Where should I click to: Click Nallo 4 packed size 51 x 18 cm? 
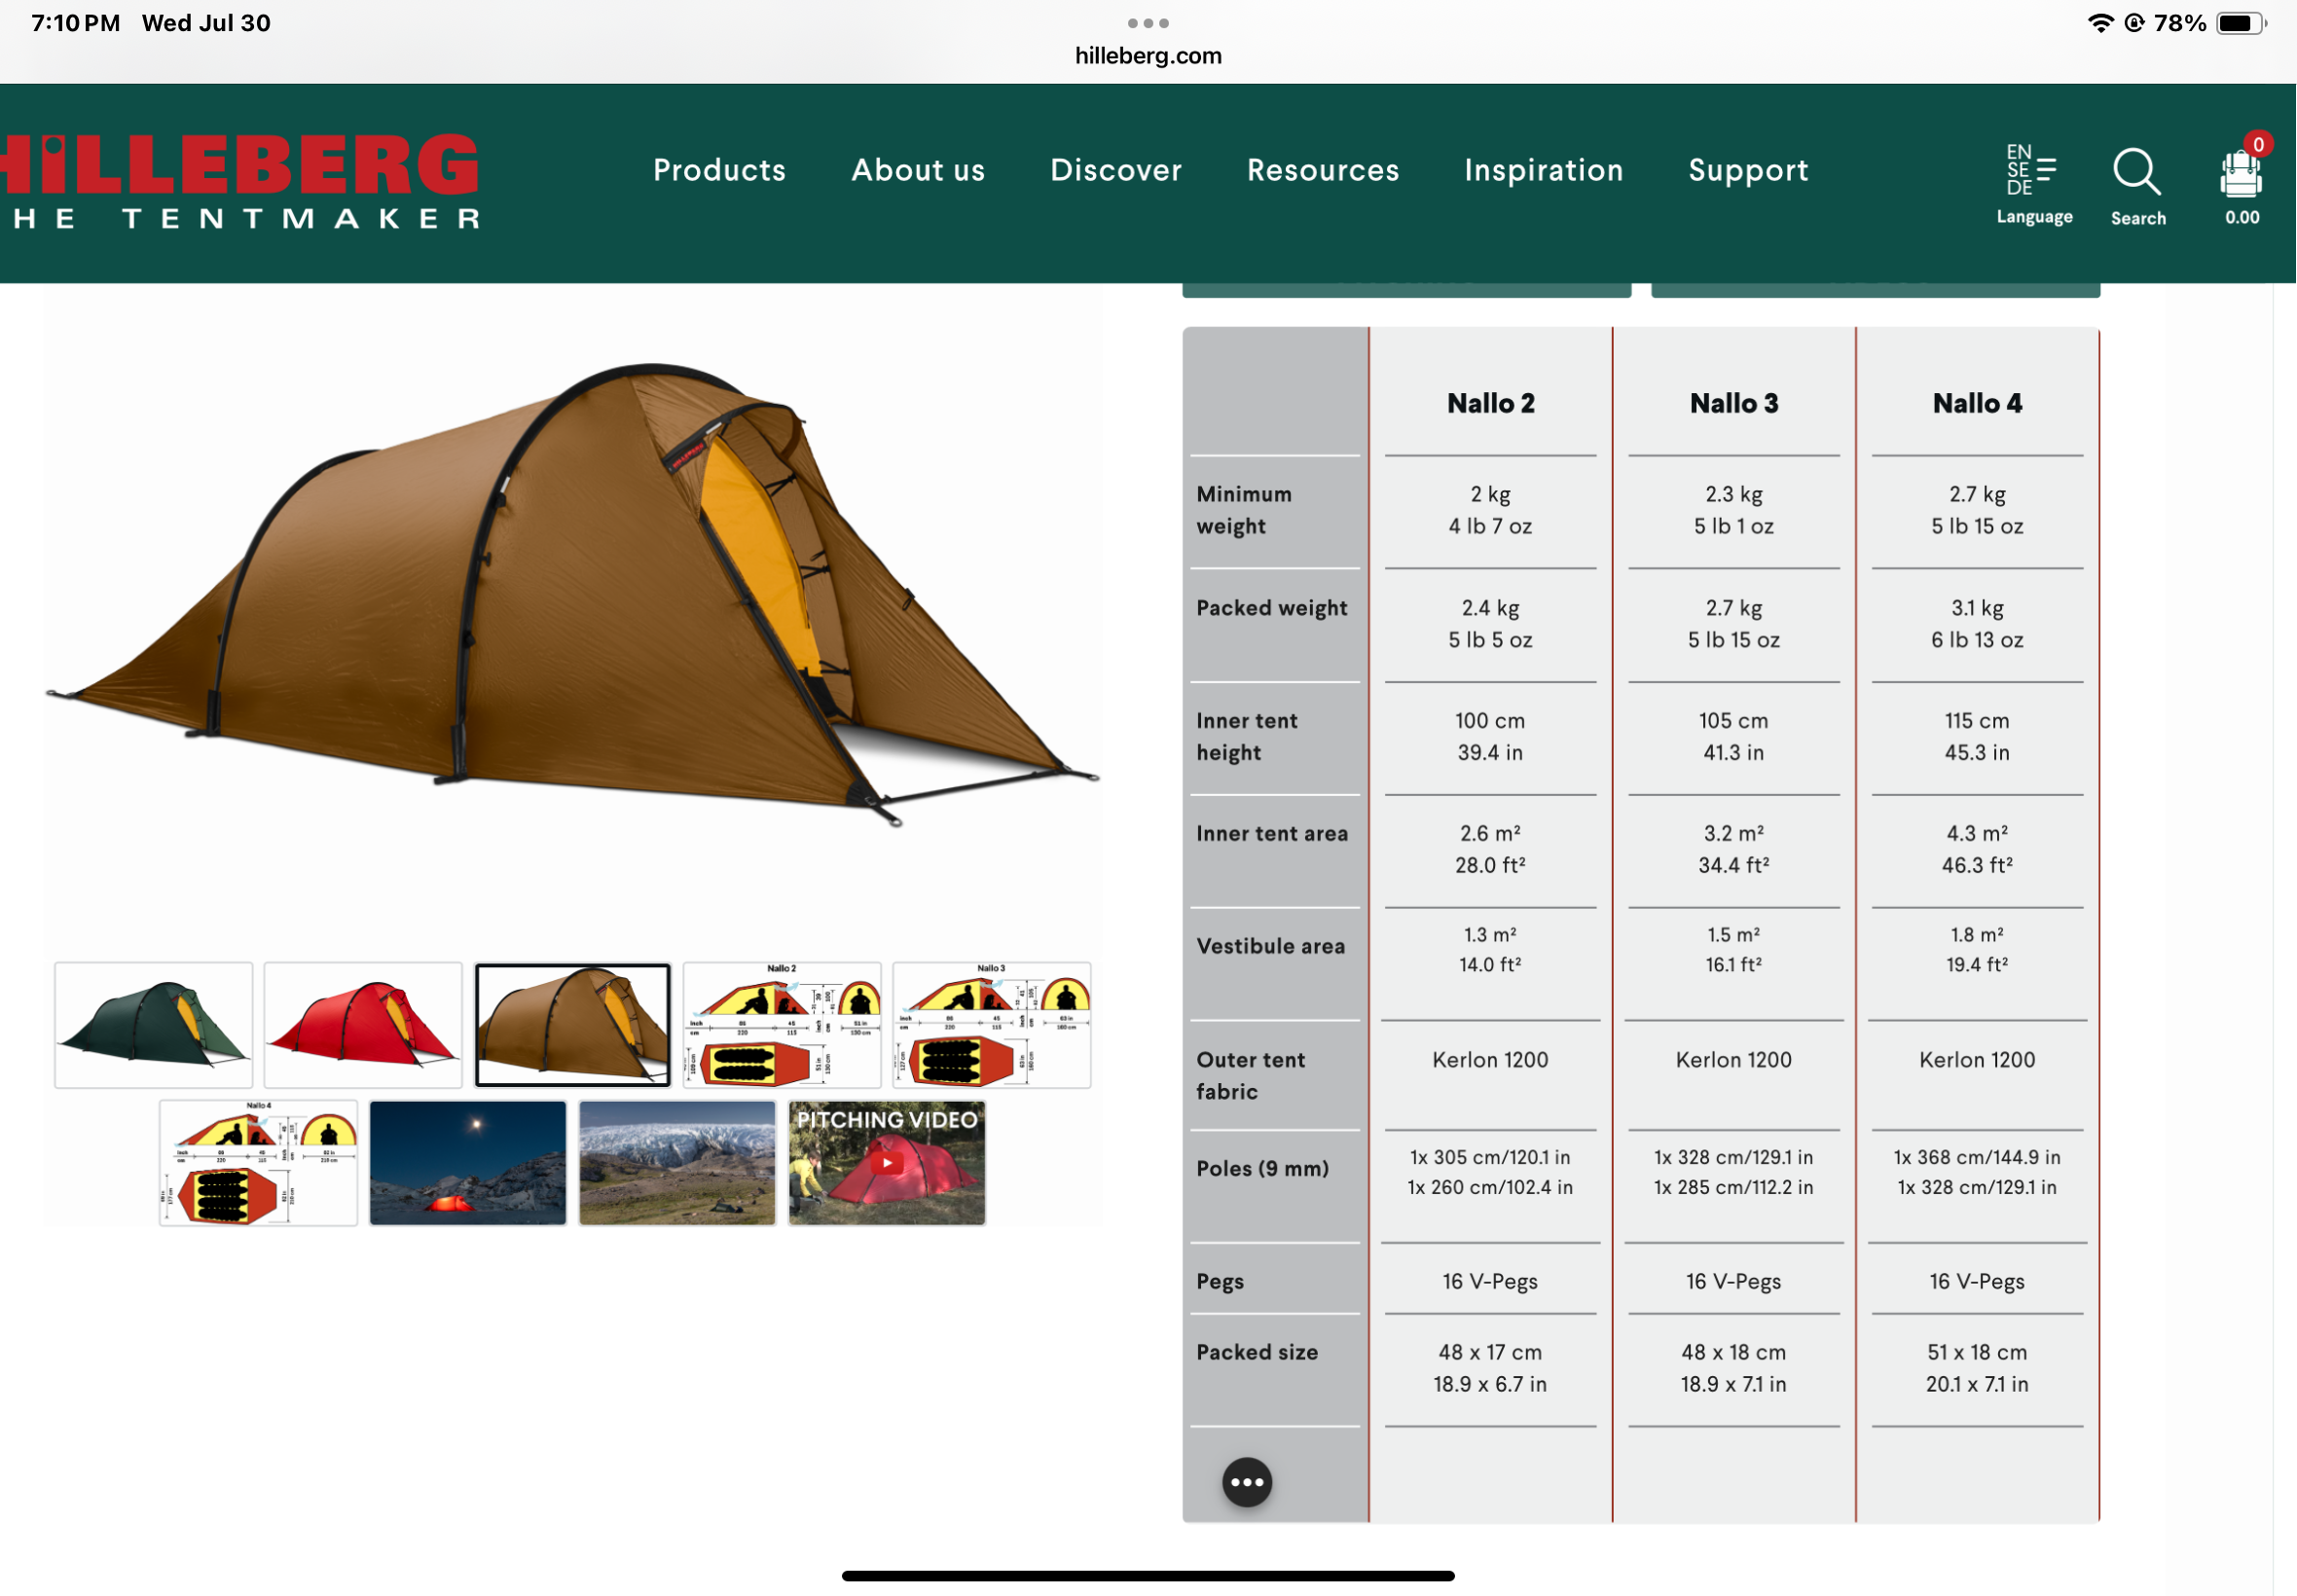(1976, 1352)
